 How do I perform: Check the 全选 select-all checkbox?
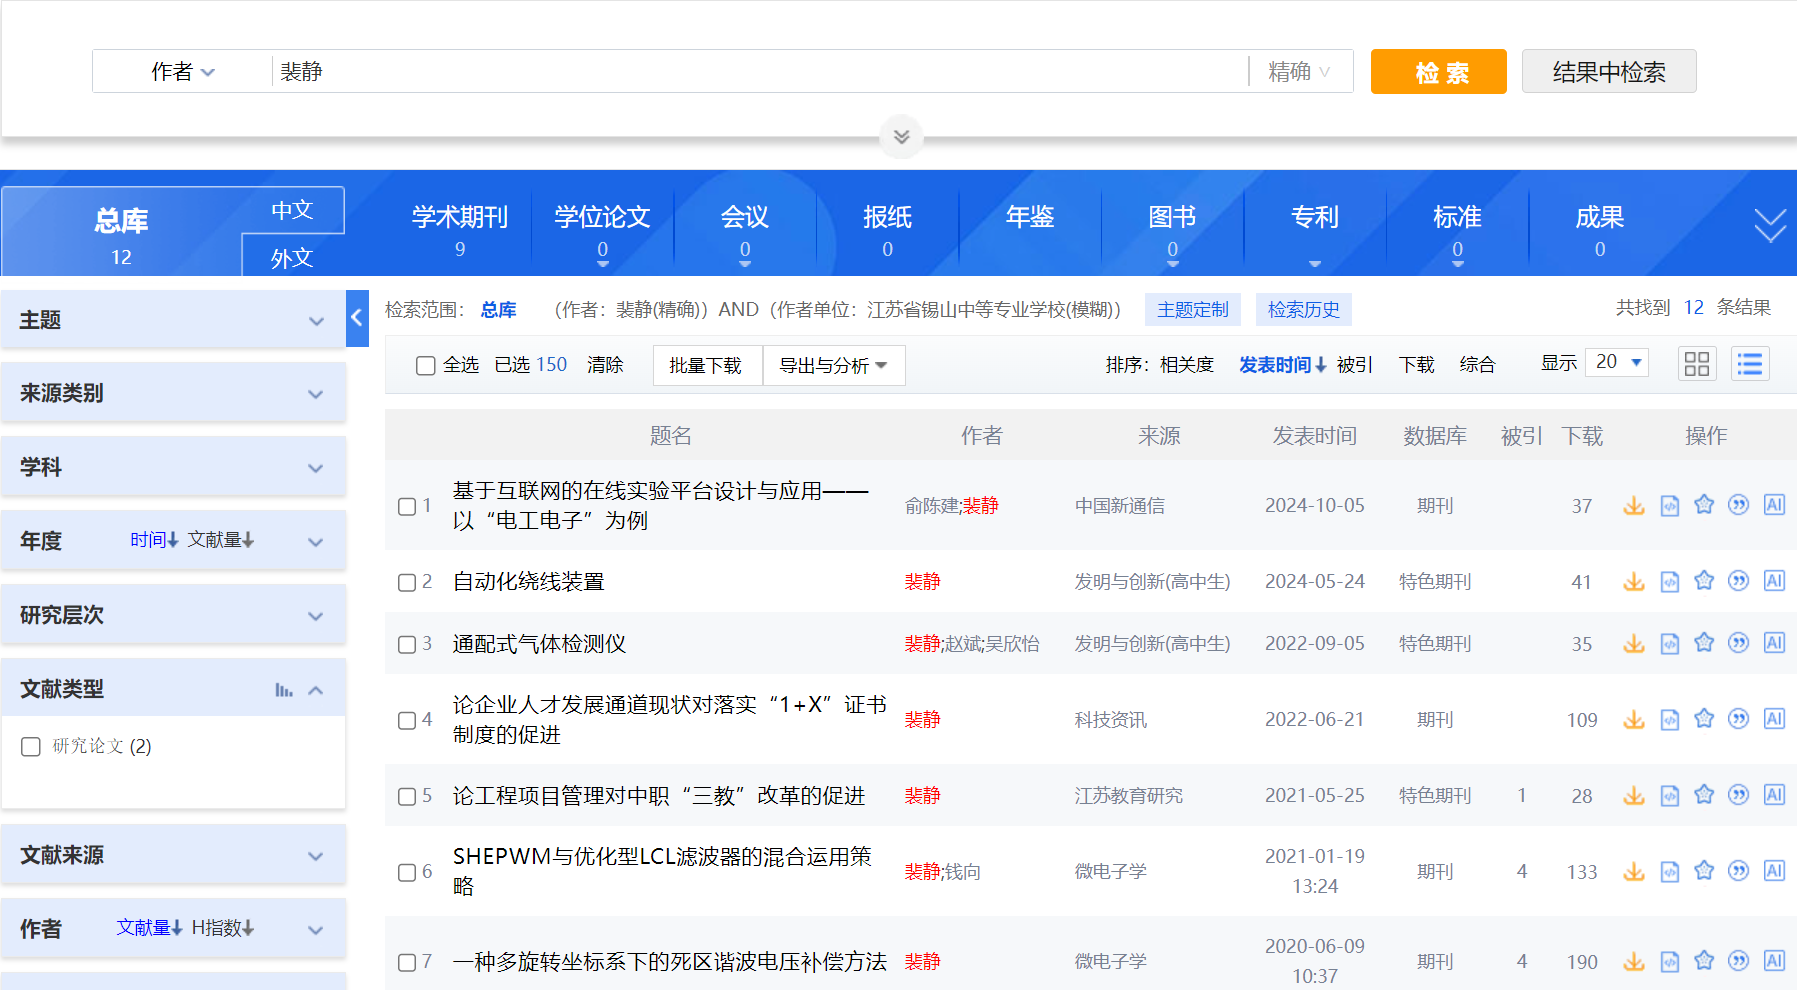(x=426, y=366)
